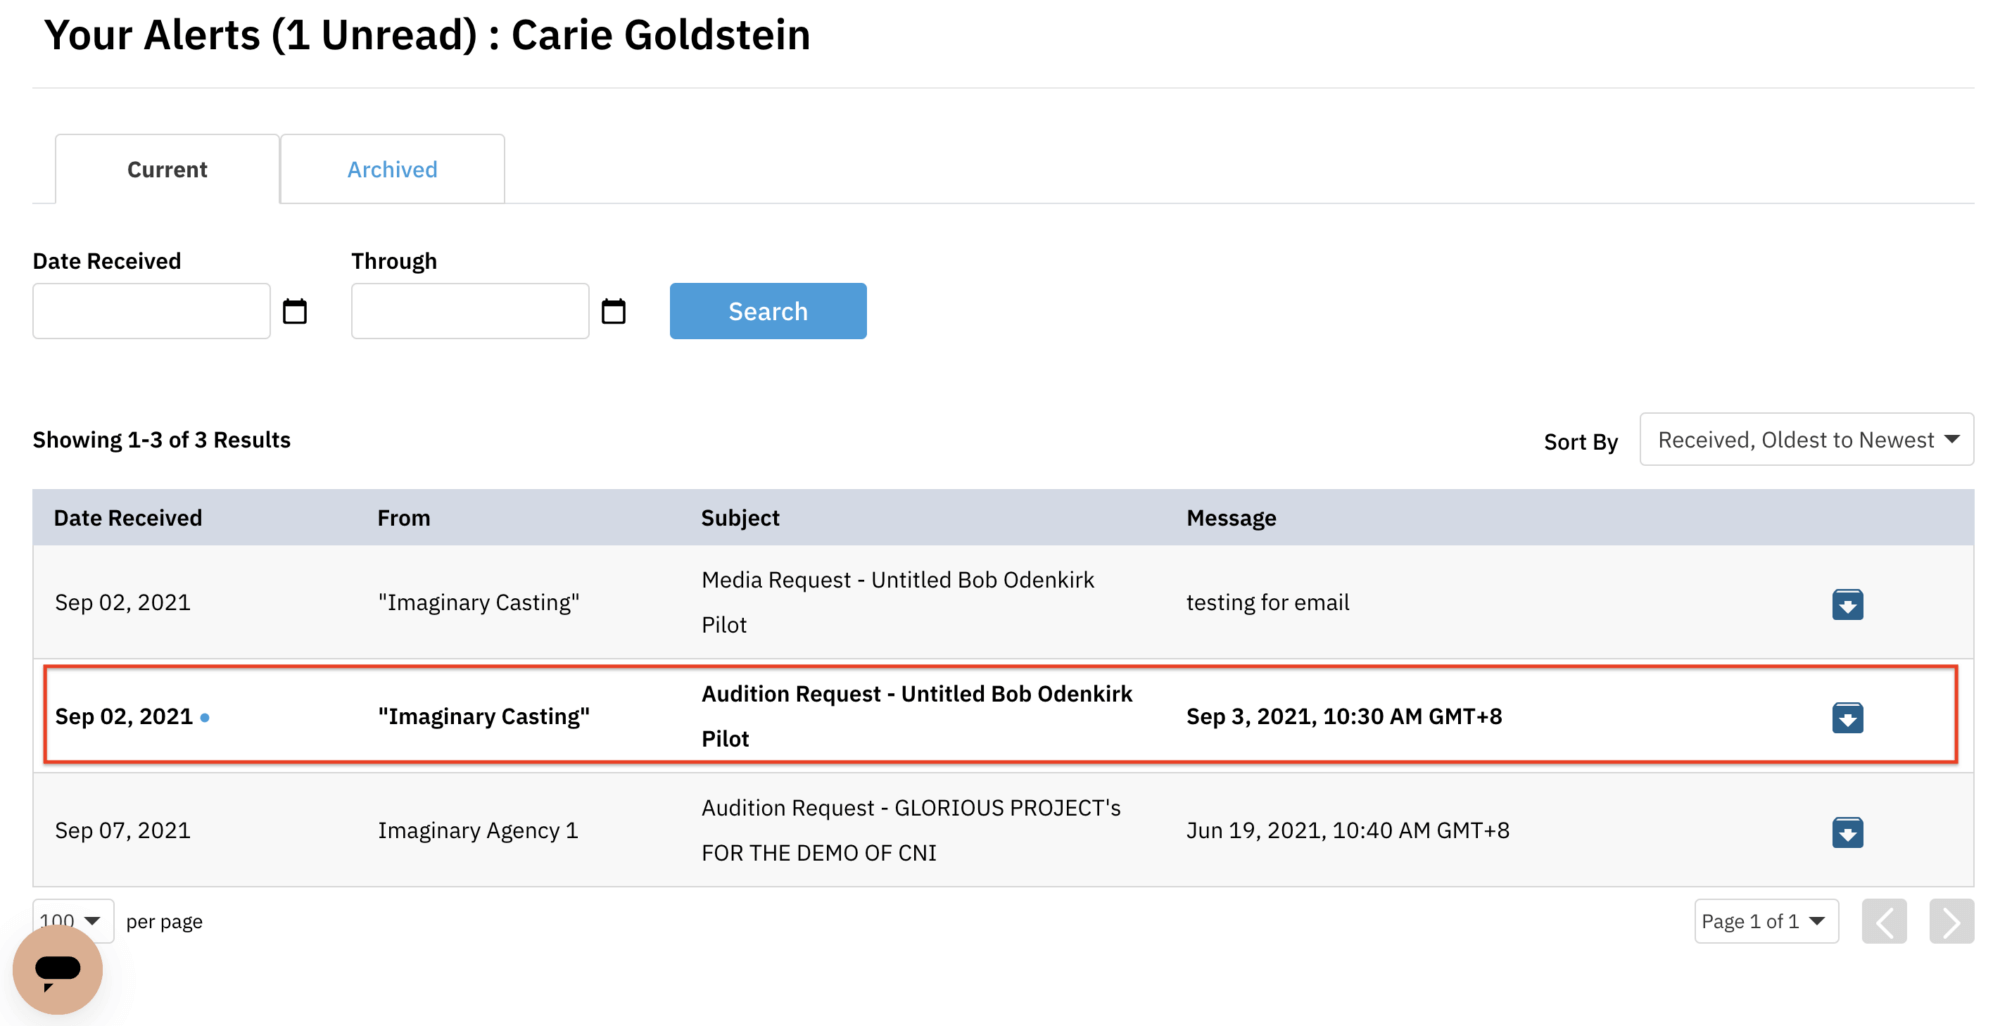
Task: Open the Page 1 of 1 selector
Action: pyautogui.click(x=1766, y=921)
